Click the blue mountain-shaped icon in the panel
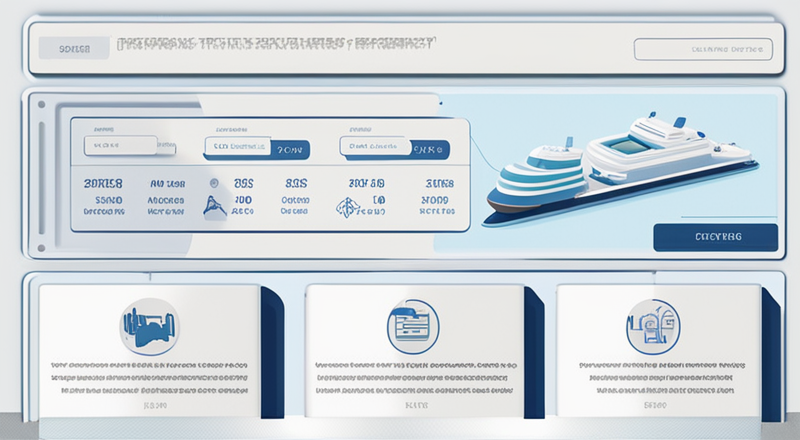Viewport: 800px width, 440px height. (214, 206)
